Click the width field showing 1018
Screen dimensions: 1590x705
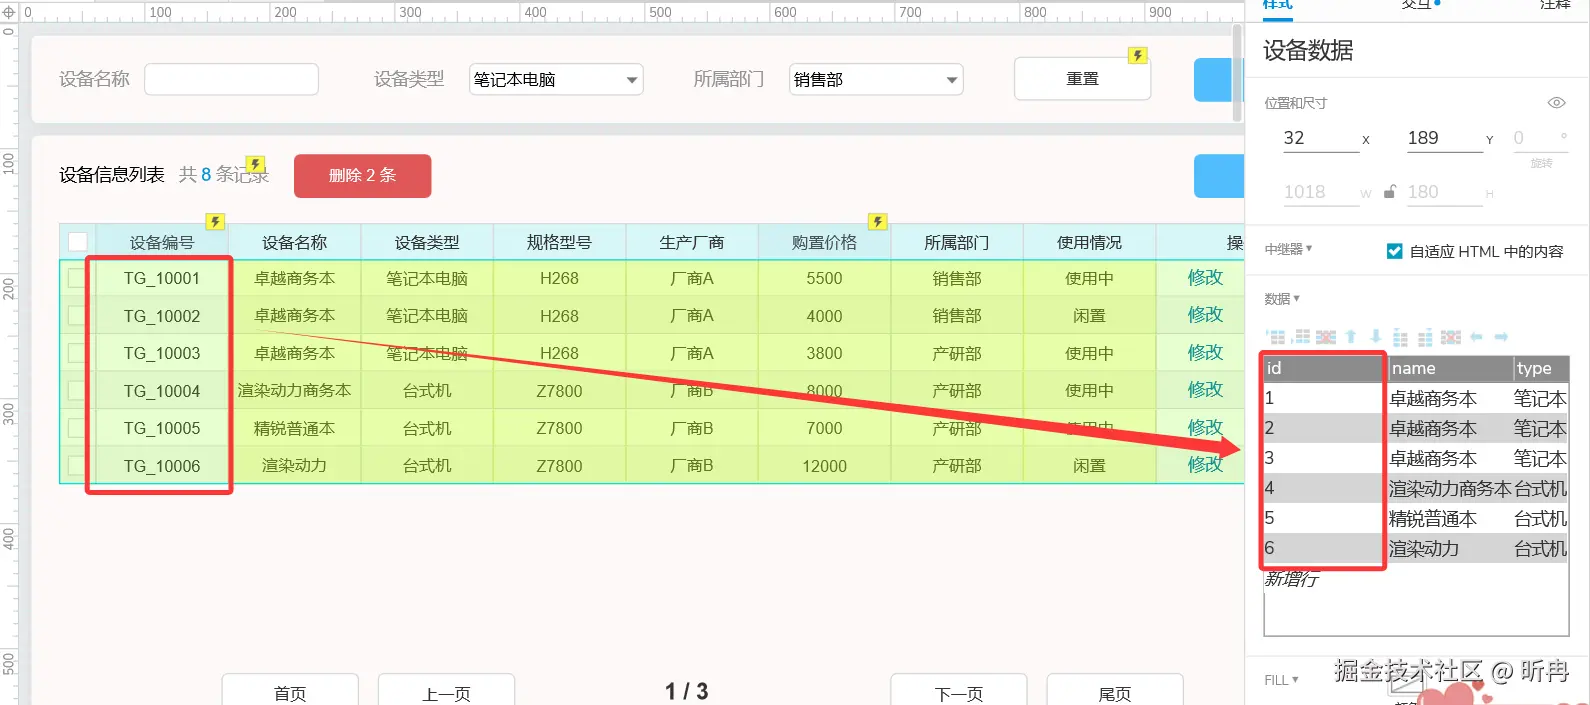pyautogui.click(x=1321, y=192)
